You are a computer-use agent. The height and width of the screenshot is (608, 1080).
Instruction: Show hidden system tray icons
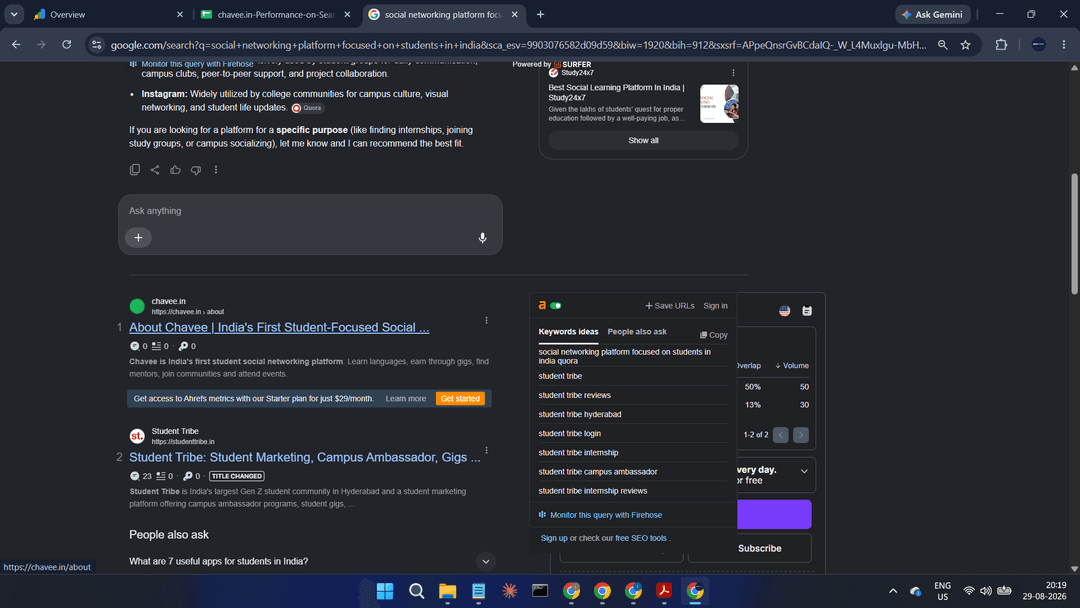pos(893,591)
